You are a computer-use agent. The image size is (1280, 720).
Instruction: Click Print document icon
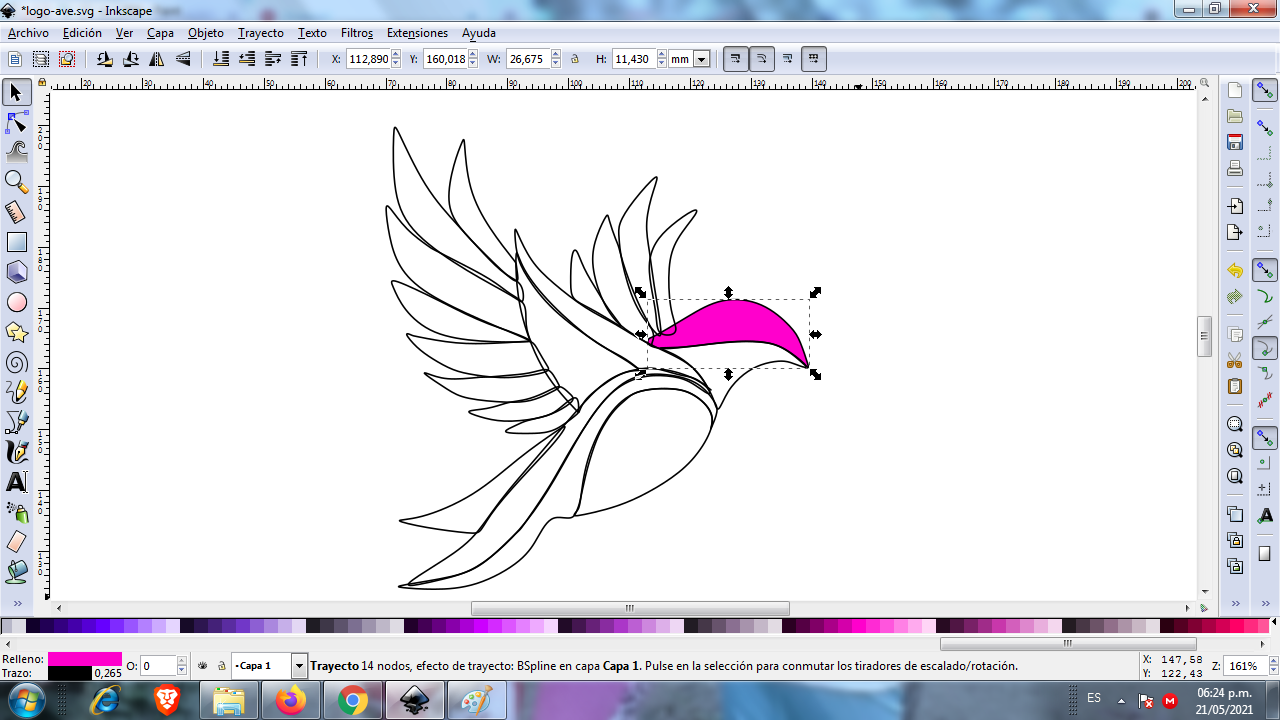tap(1235, 168)
